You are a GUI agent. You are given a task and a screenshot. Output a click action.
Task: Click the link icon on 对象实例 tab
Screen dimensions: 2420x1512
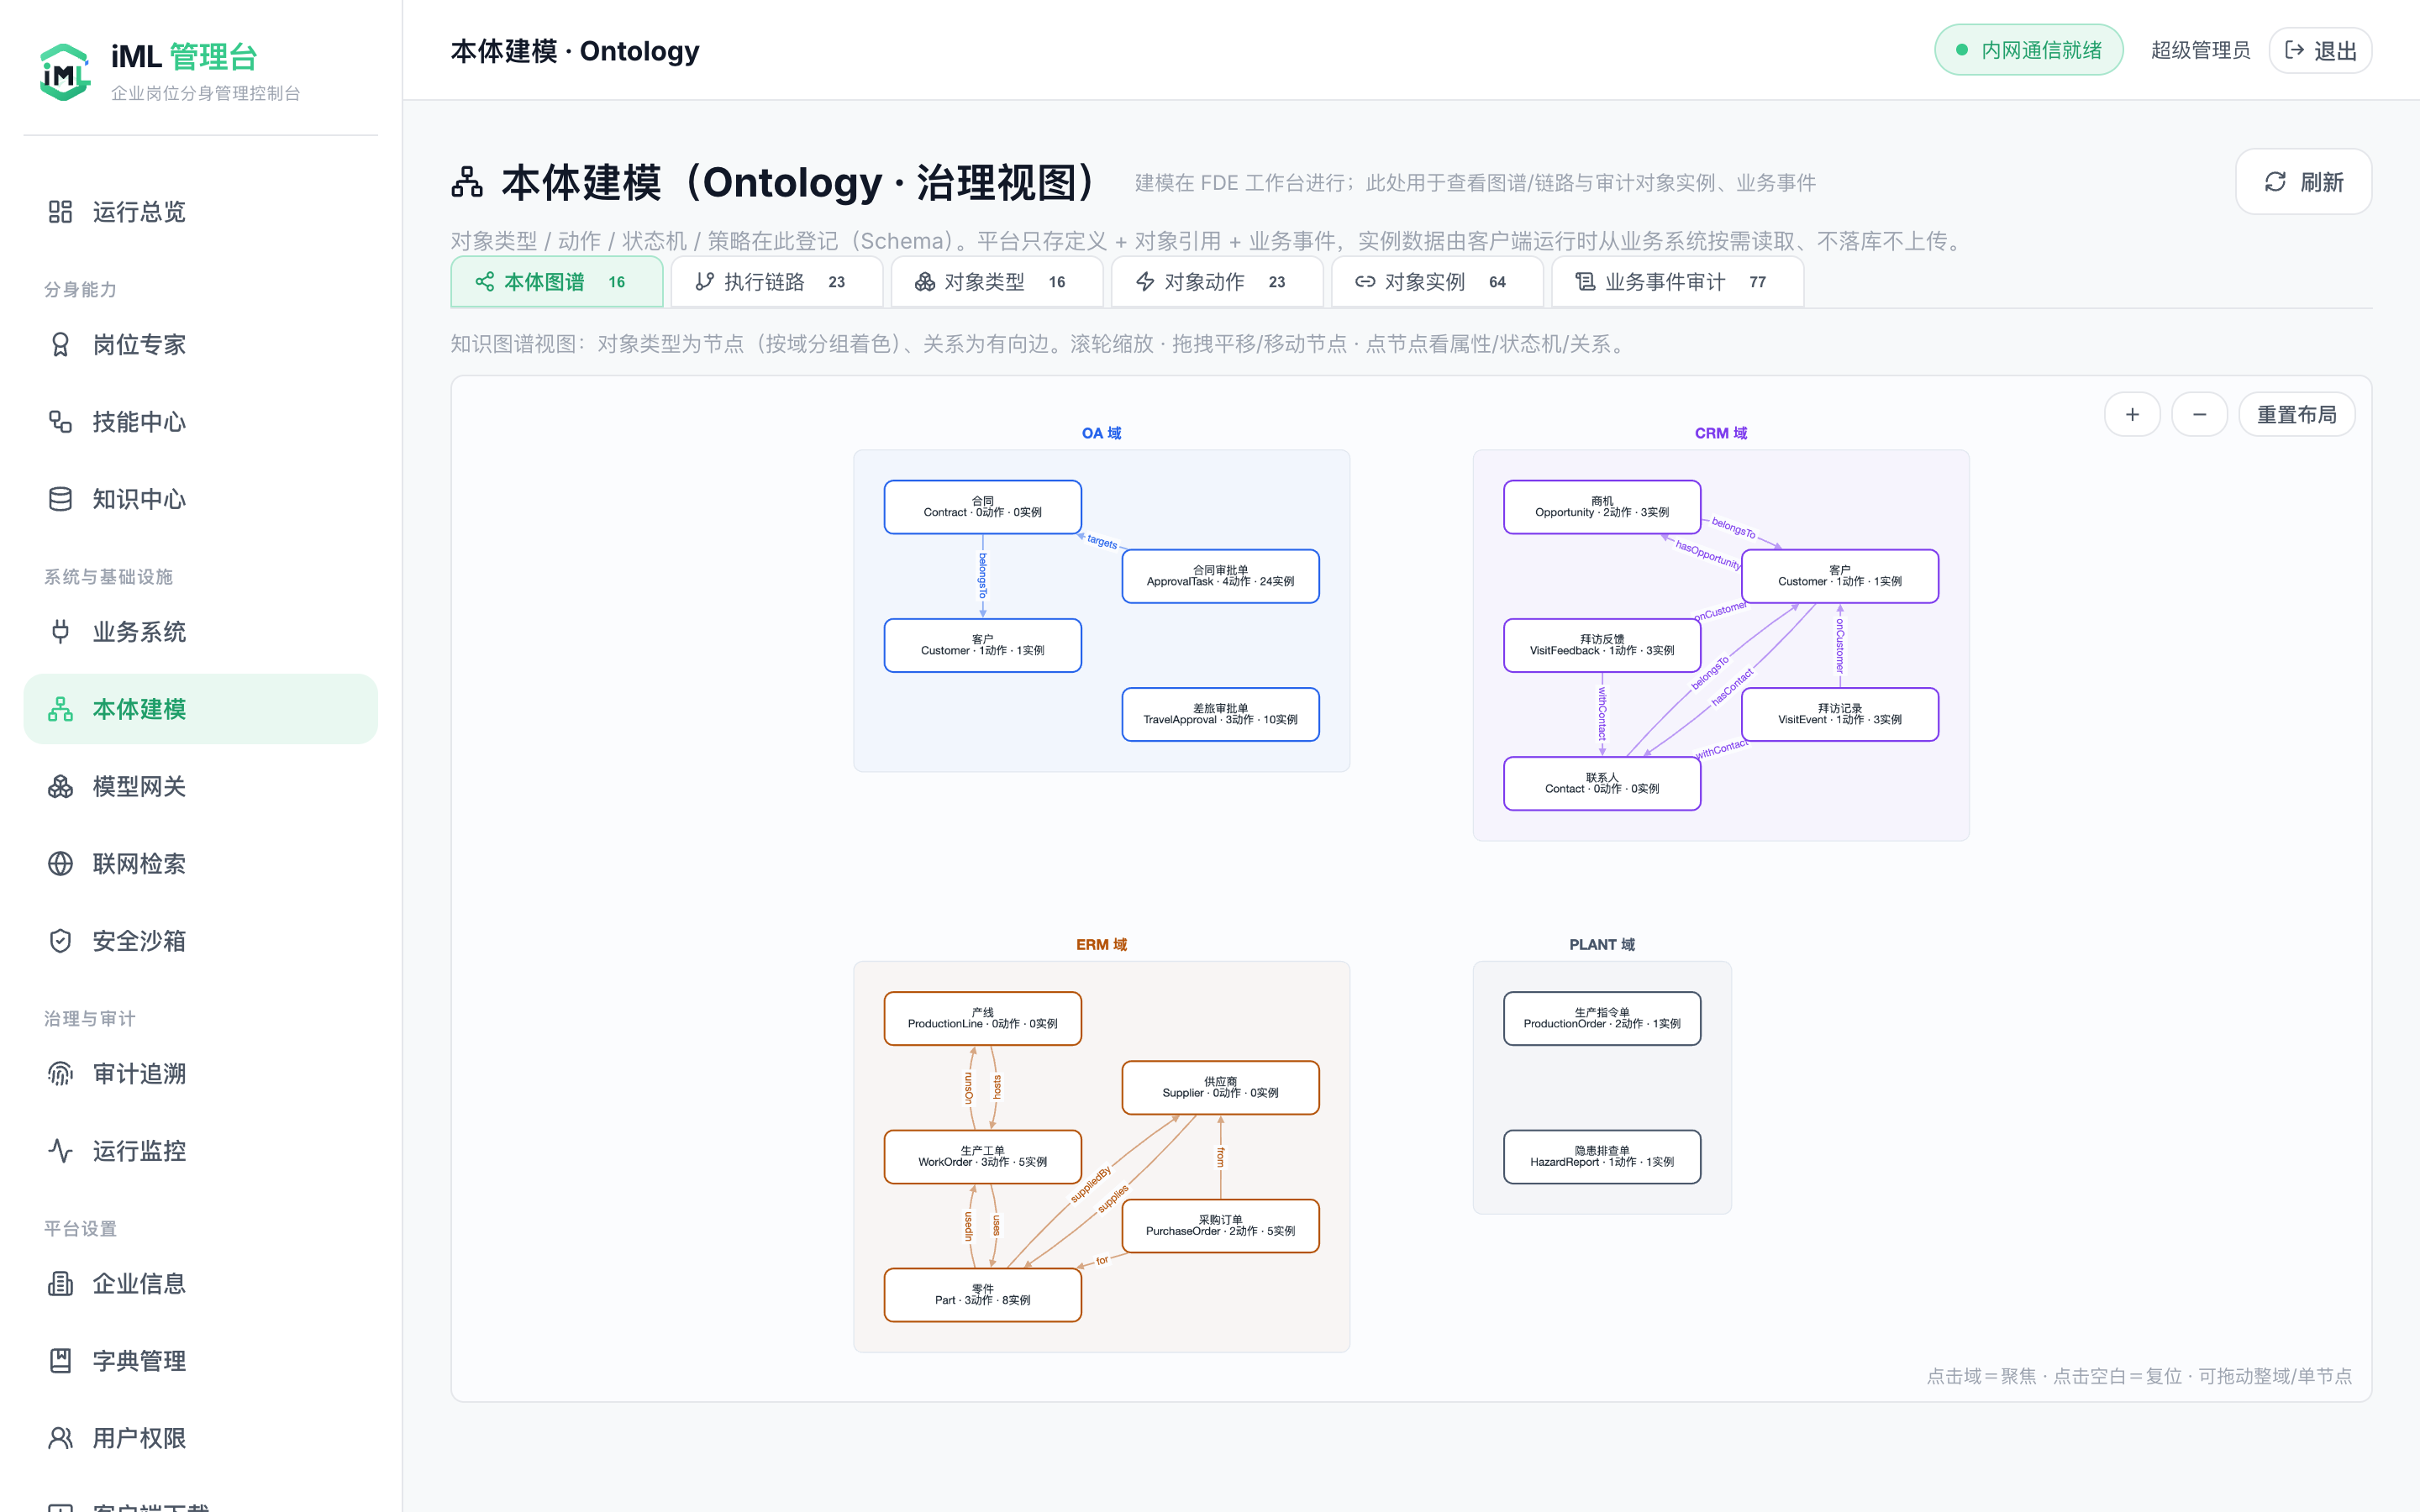tap(1365, 282)
